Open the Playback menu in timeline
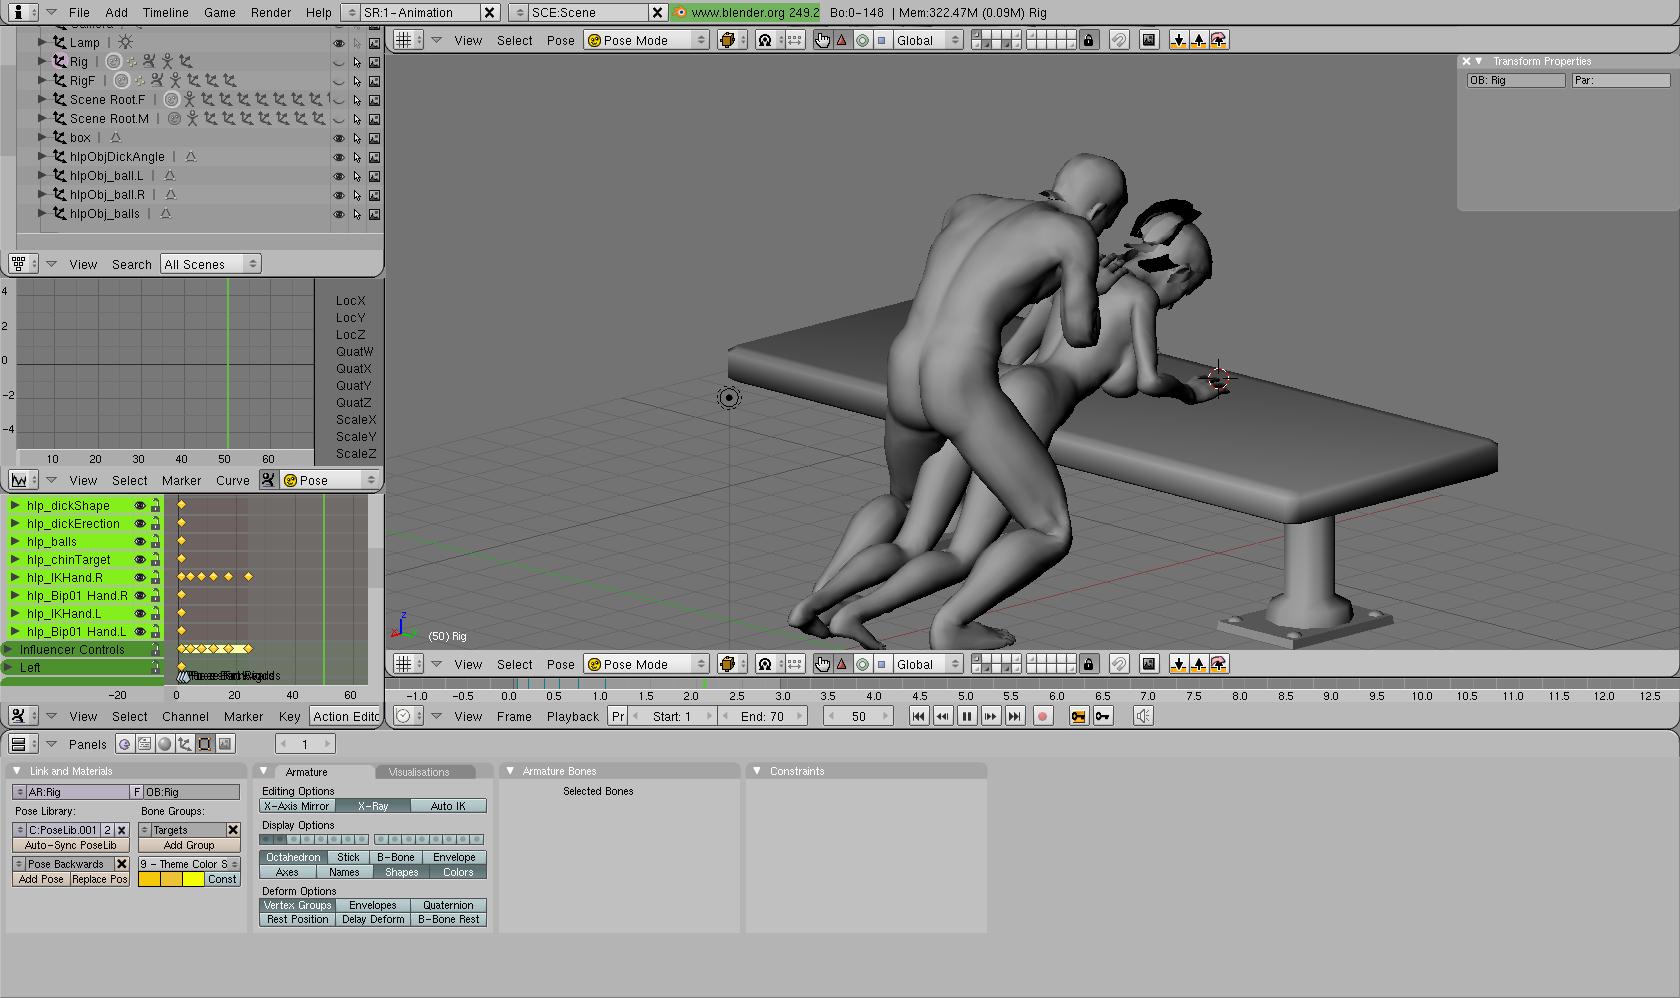This screenshot has width=1680, height=998. (572, 716)
